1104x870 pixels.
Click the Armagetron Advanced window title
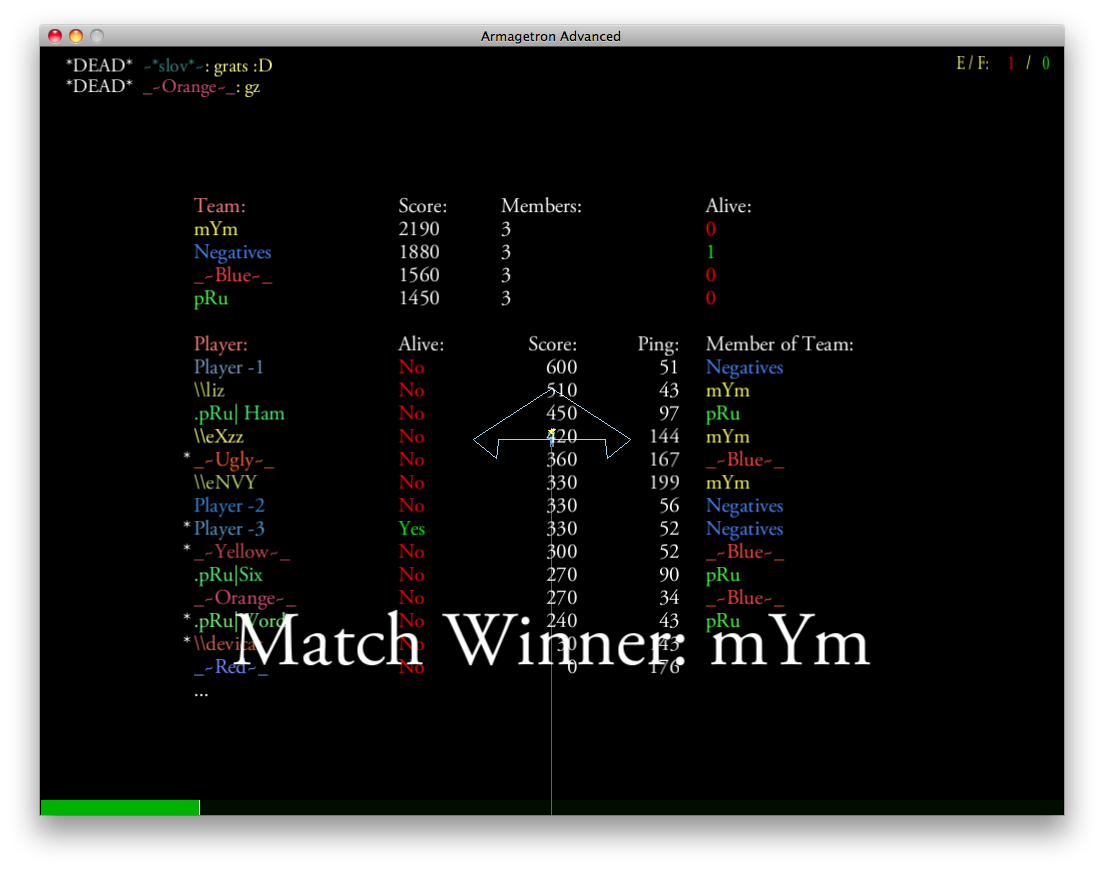pyautogui.click(x=551, y=36)
